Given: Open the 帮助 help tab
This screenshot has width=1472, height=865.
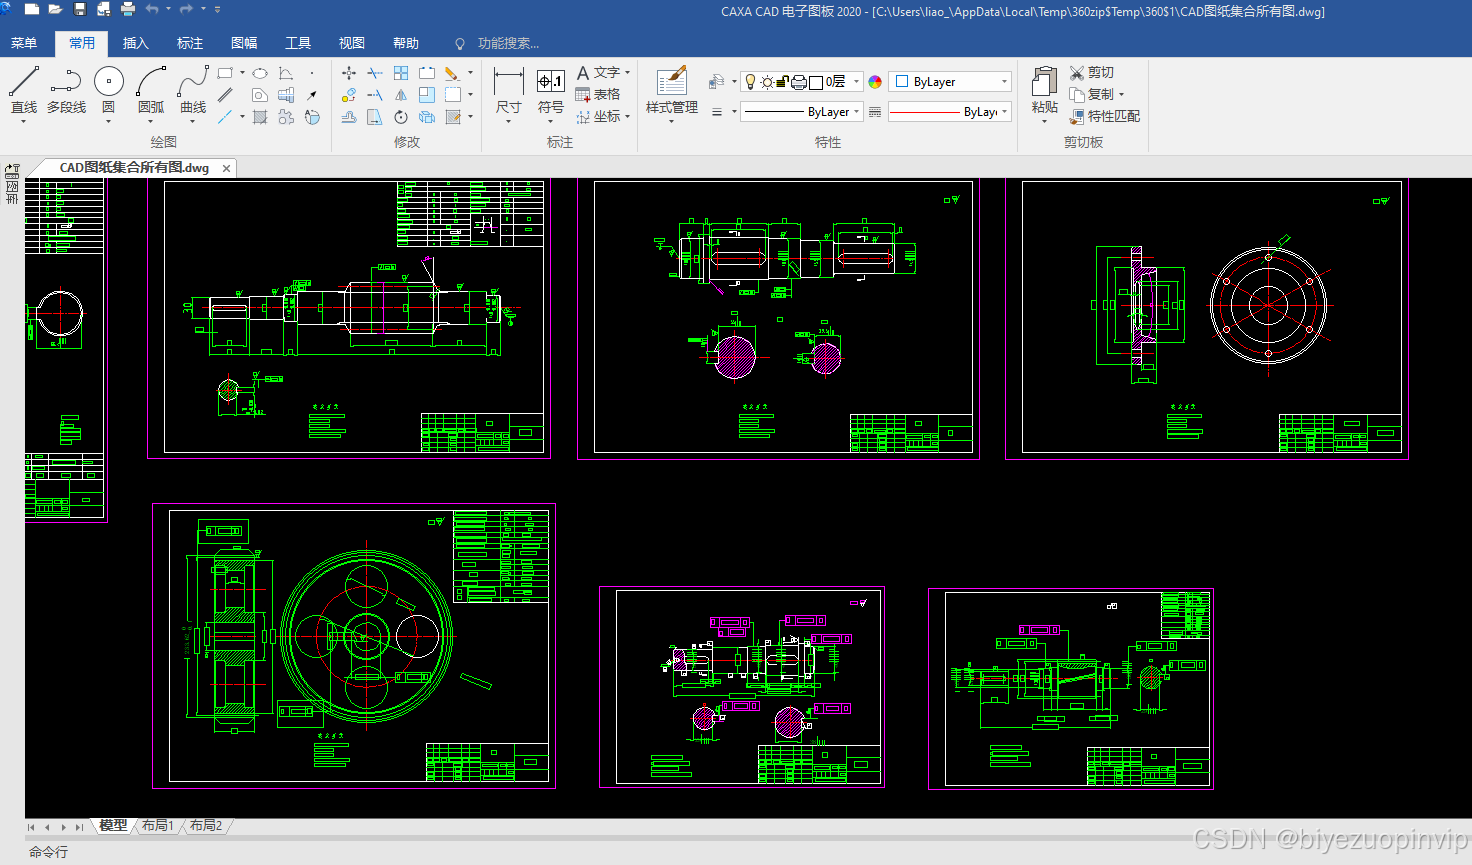Looking at the screenshot, I should coord(406,43).
